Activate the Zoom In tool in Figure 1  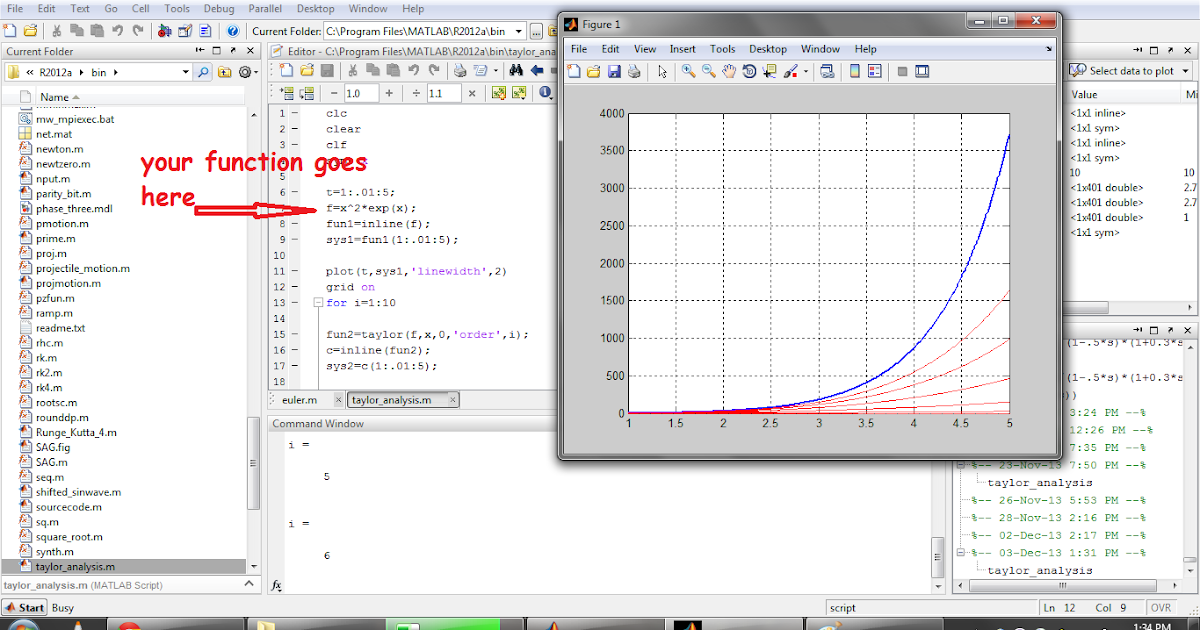coord(688,71)
